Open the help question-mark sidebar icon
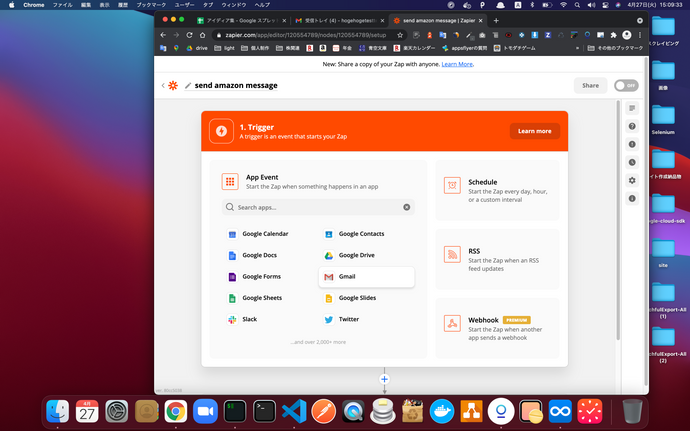 click(x=632, y=126)
